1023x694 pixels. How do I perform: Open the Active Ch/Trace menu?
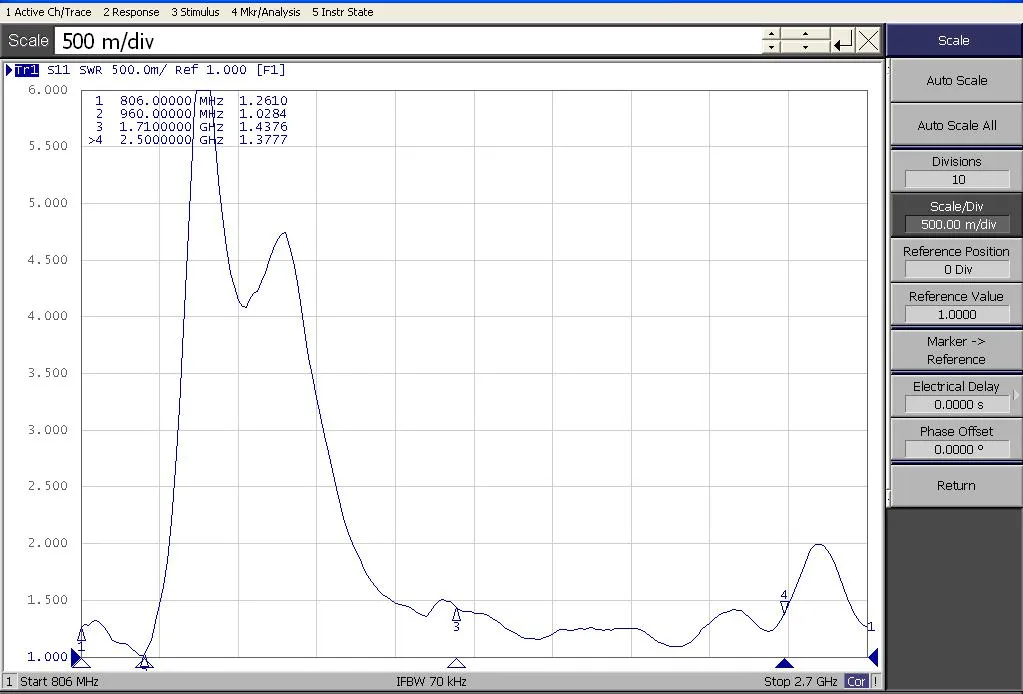47,12
